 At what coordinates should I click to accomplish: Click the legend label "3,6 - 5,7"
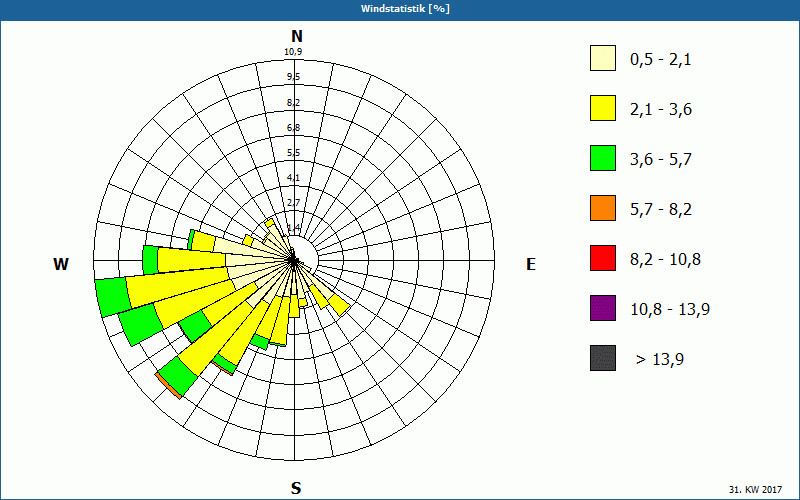pos(661,160)
